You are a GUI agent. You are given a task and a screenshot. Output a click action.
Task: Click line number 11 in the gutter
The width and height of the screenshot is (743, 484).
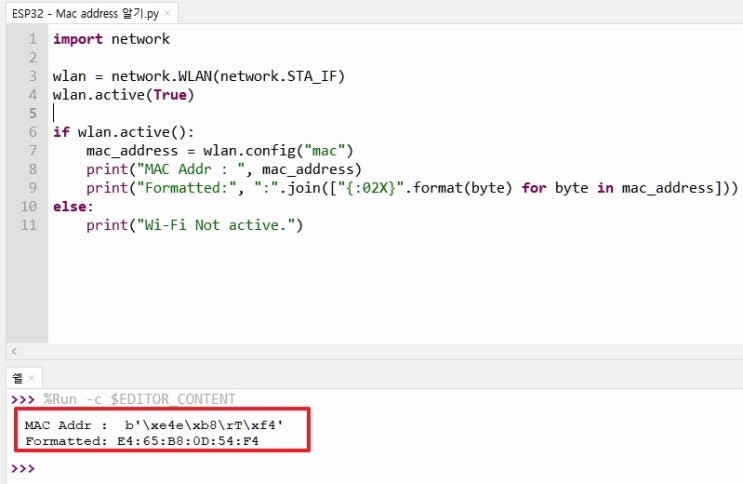point(28,225)
